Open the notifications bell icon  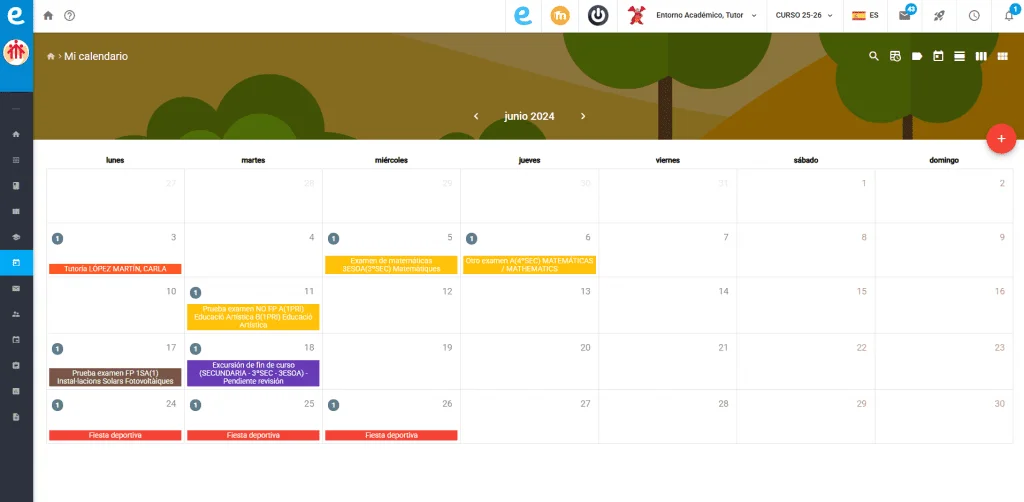tap(1009, 16)
